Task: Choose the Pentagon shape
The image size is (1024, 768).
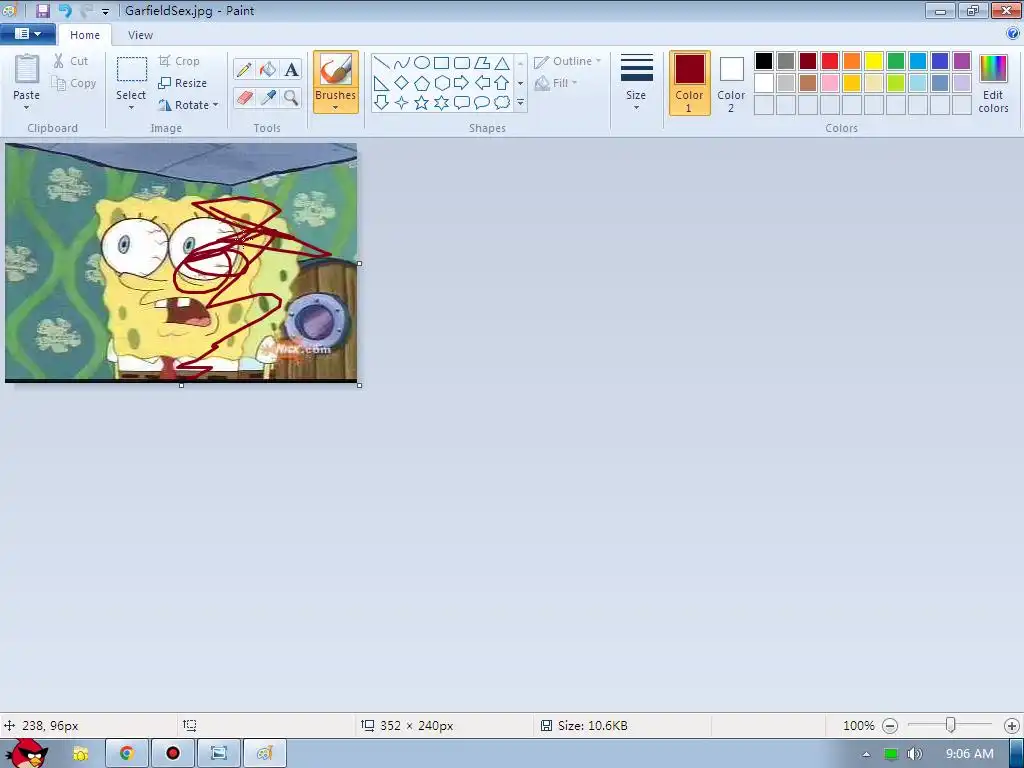Action: click(x=422, y=83)
